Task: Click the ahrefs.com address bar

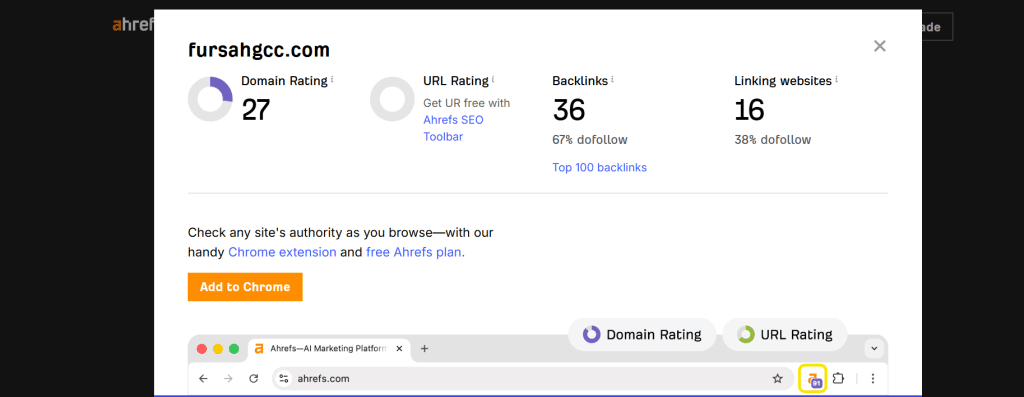Action: click(x=532, y=378)
